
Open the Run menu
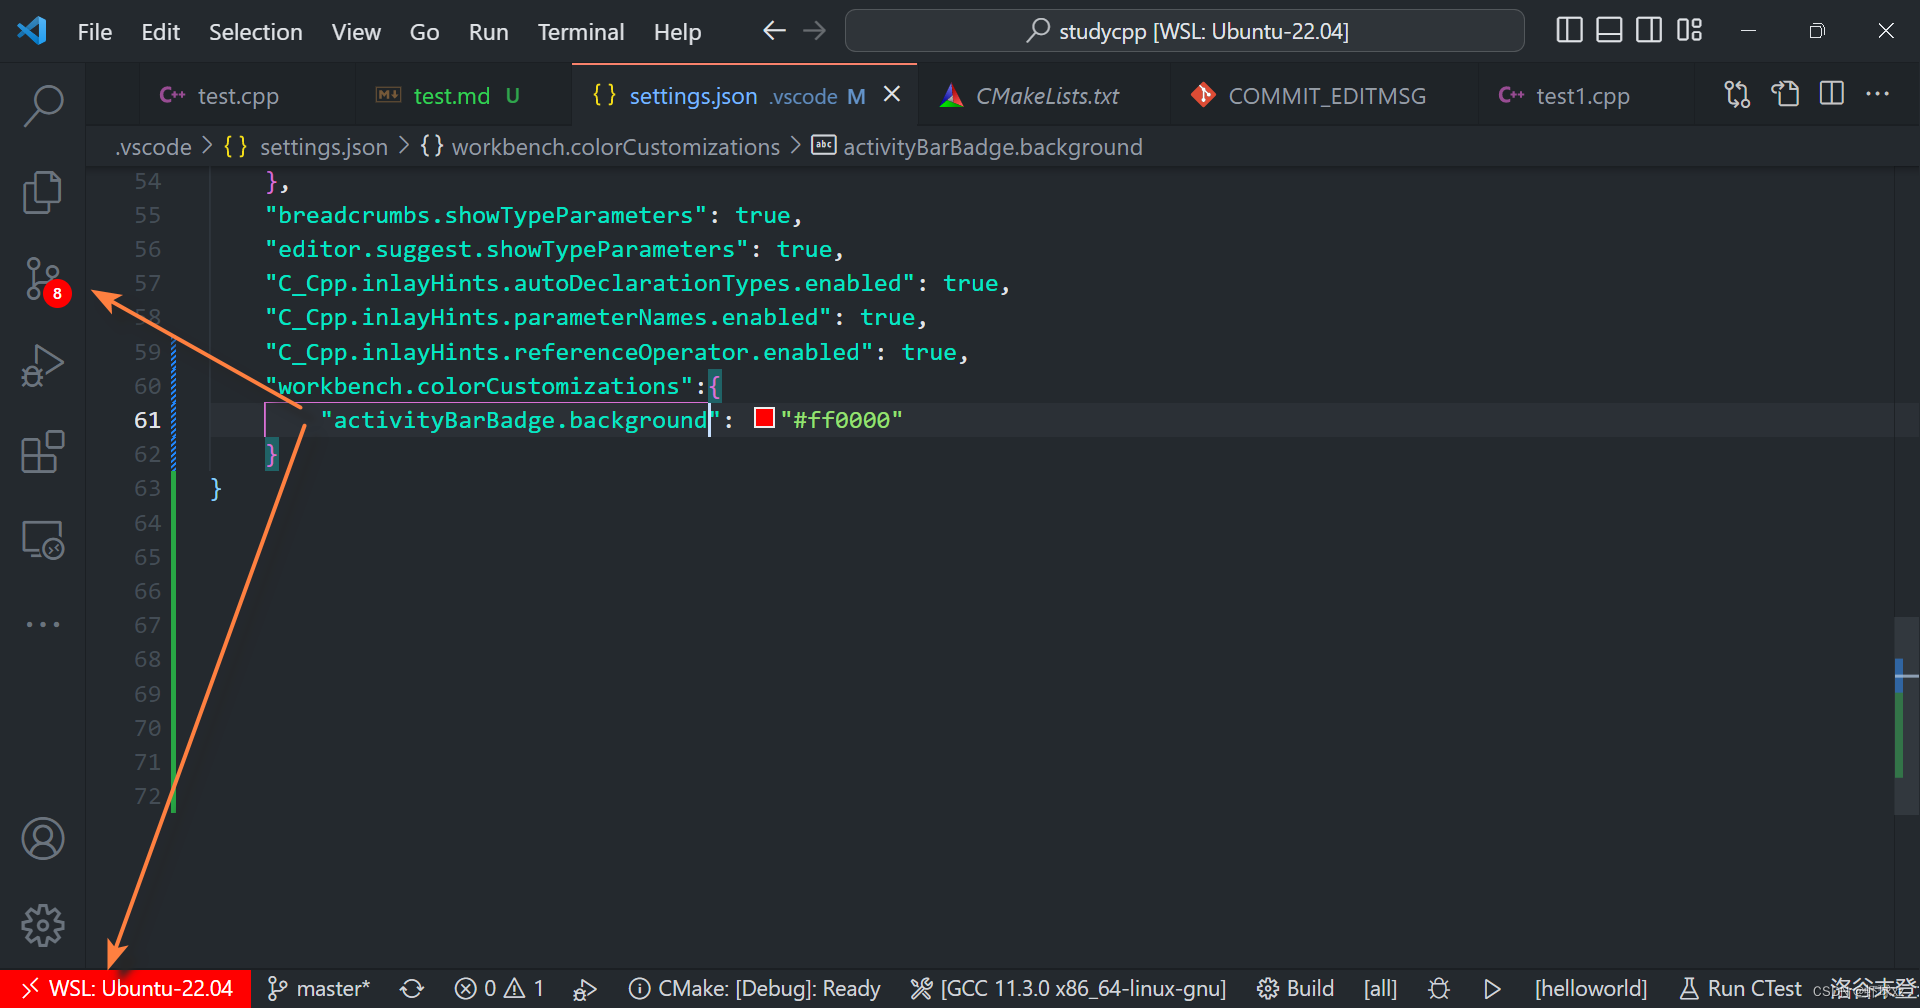pyautogui.click(x=488, y=32)
